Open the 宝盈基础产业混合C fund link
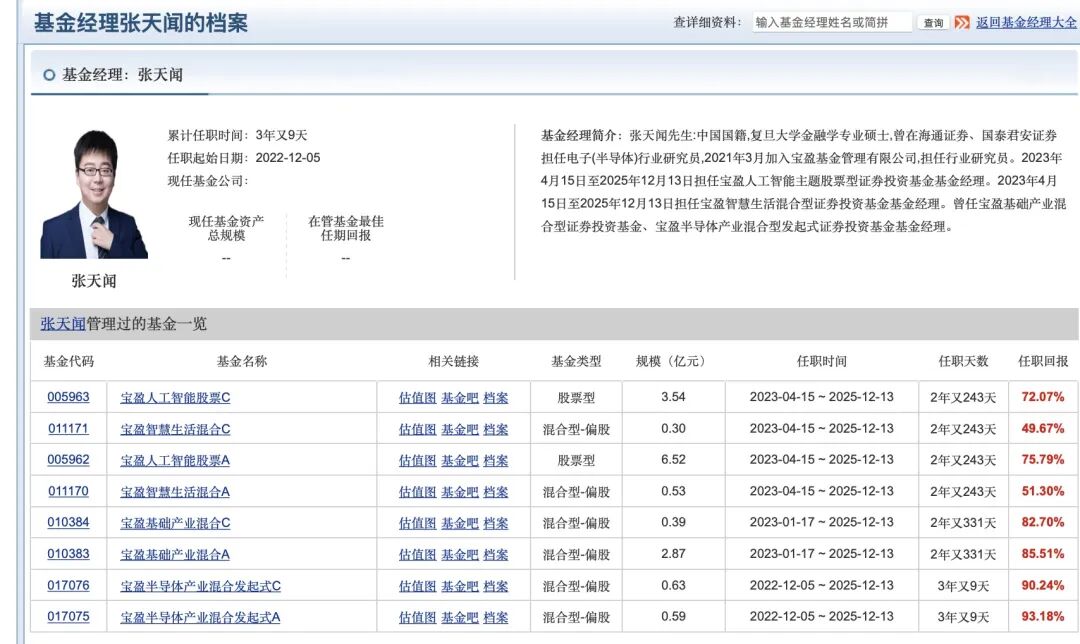 (x=176, y=523)
